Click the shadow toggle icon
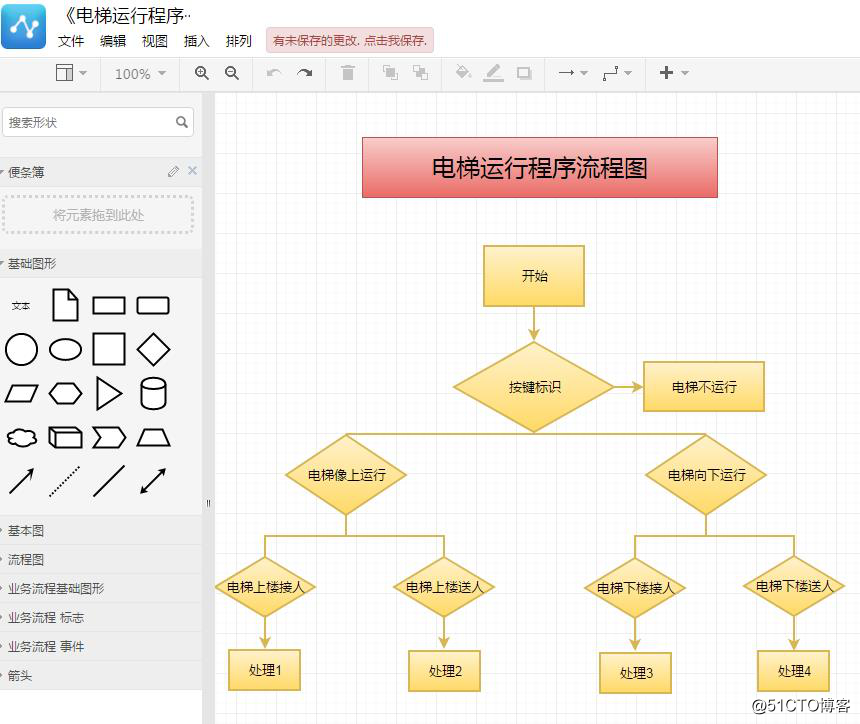The image size is (860, 724). 524,73
